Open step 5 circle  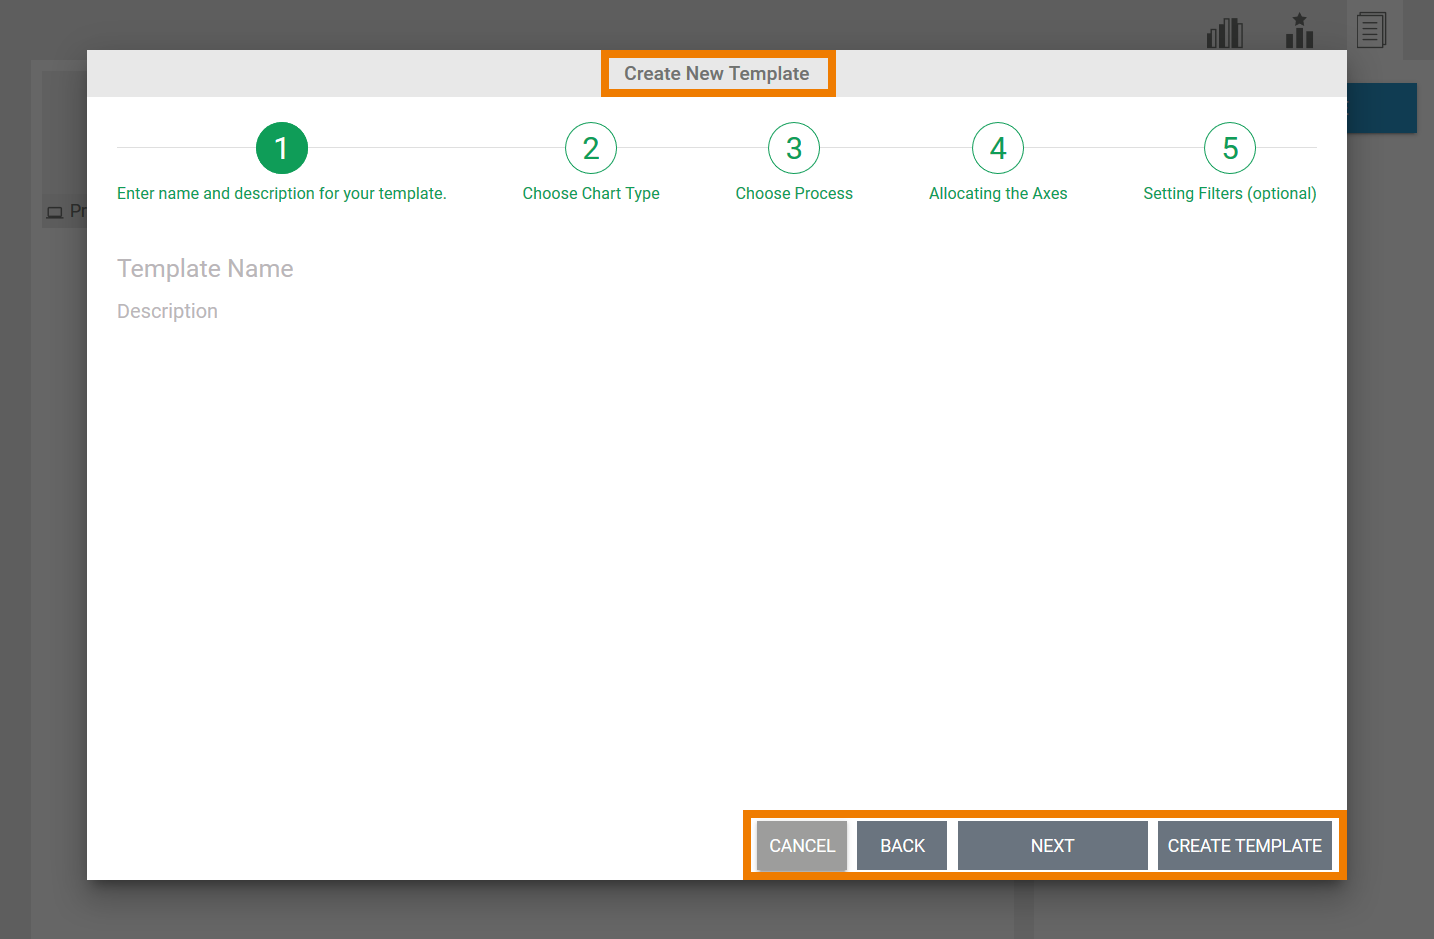click(1230, 148)
